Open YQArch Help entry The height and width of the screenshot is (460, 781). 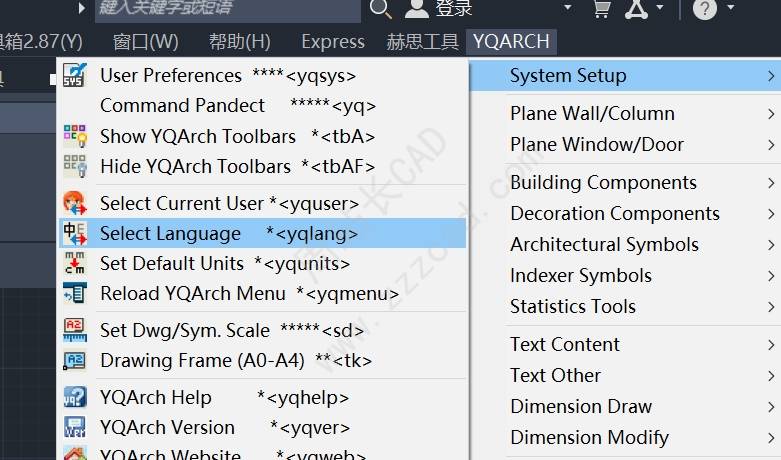[262, 397]
